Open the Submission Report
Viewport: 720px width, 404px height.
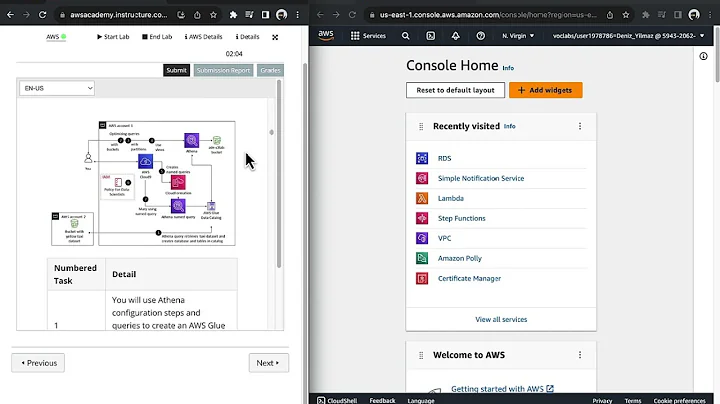tap(223, 70)
